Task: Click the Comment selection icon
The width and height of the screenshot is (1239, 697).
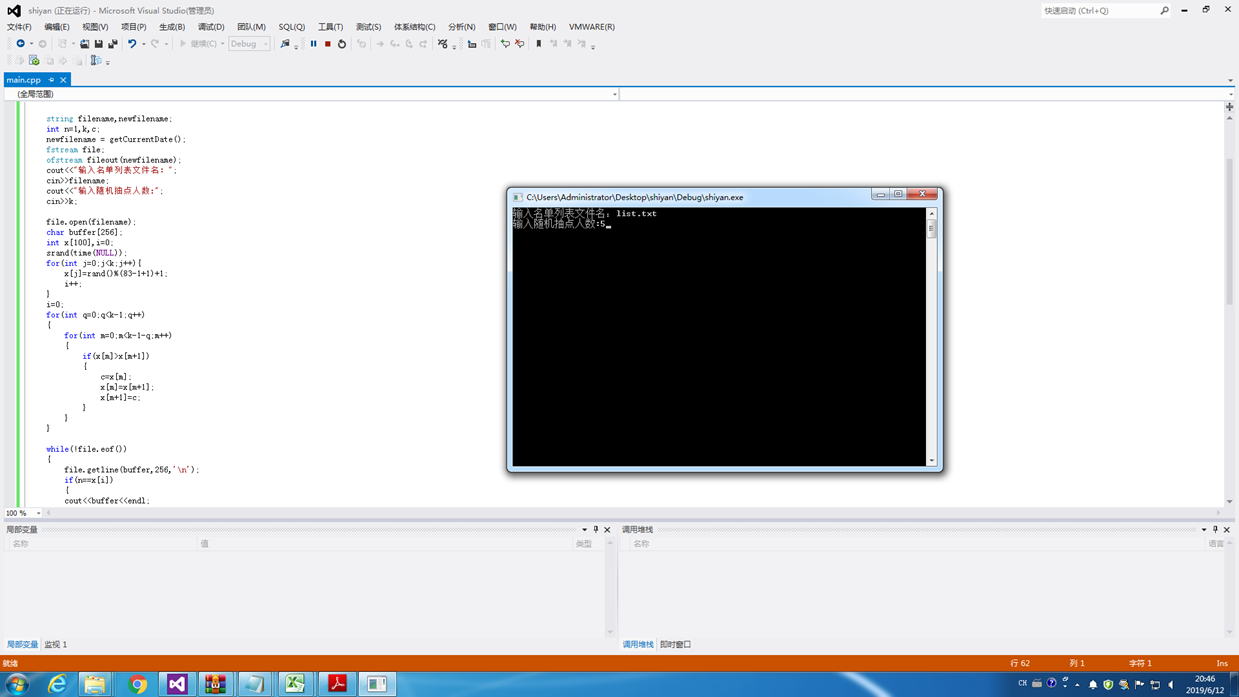Action: coord(505,44)
